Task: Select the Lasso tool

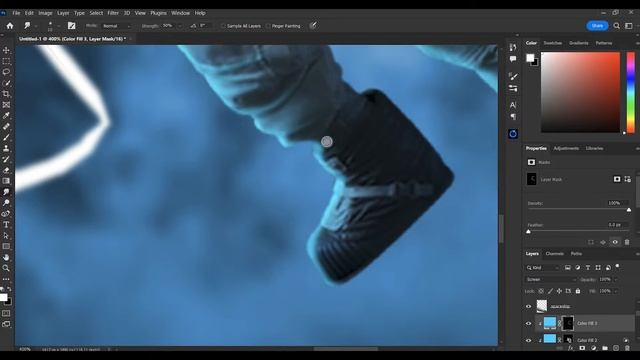Action: pos(6,72)
